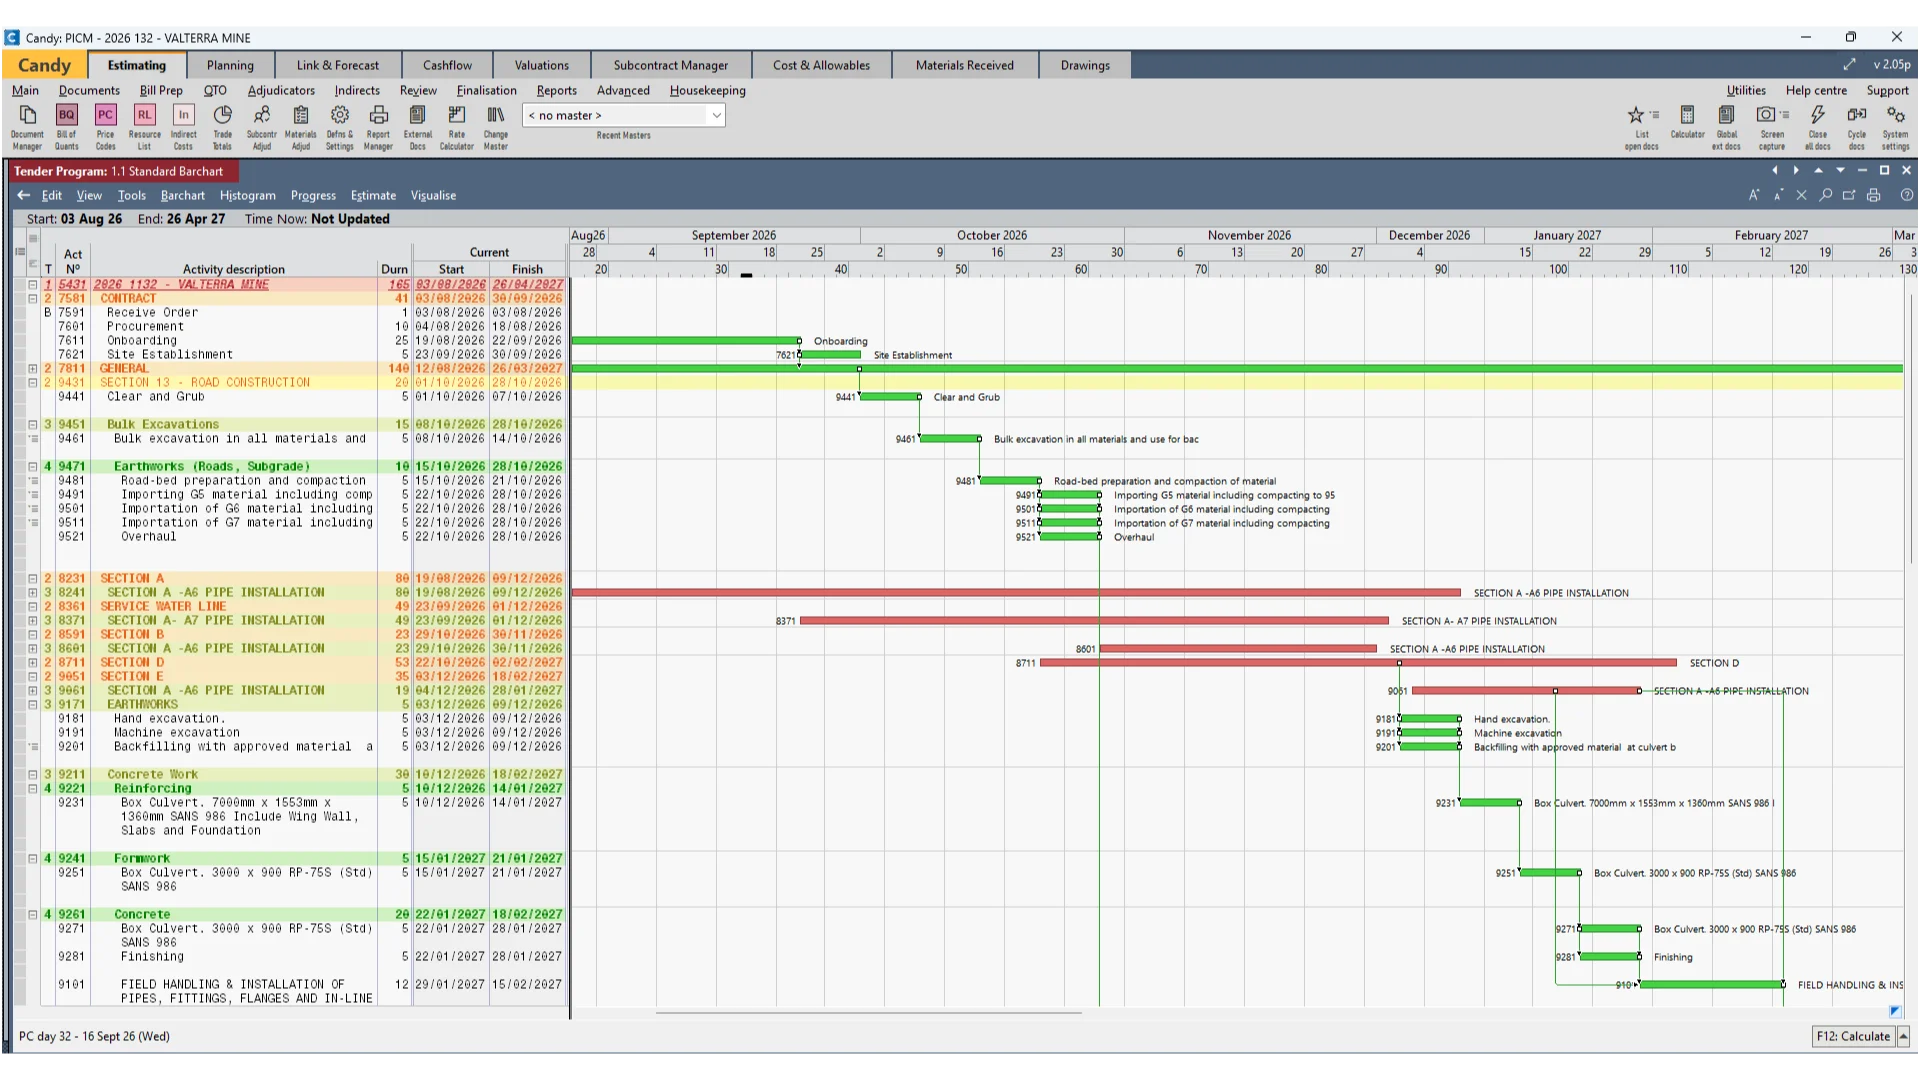
Task: Open Trade Totals pie chart icon
Action: click(222, 126)
